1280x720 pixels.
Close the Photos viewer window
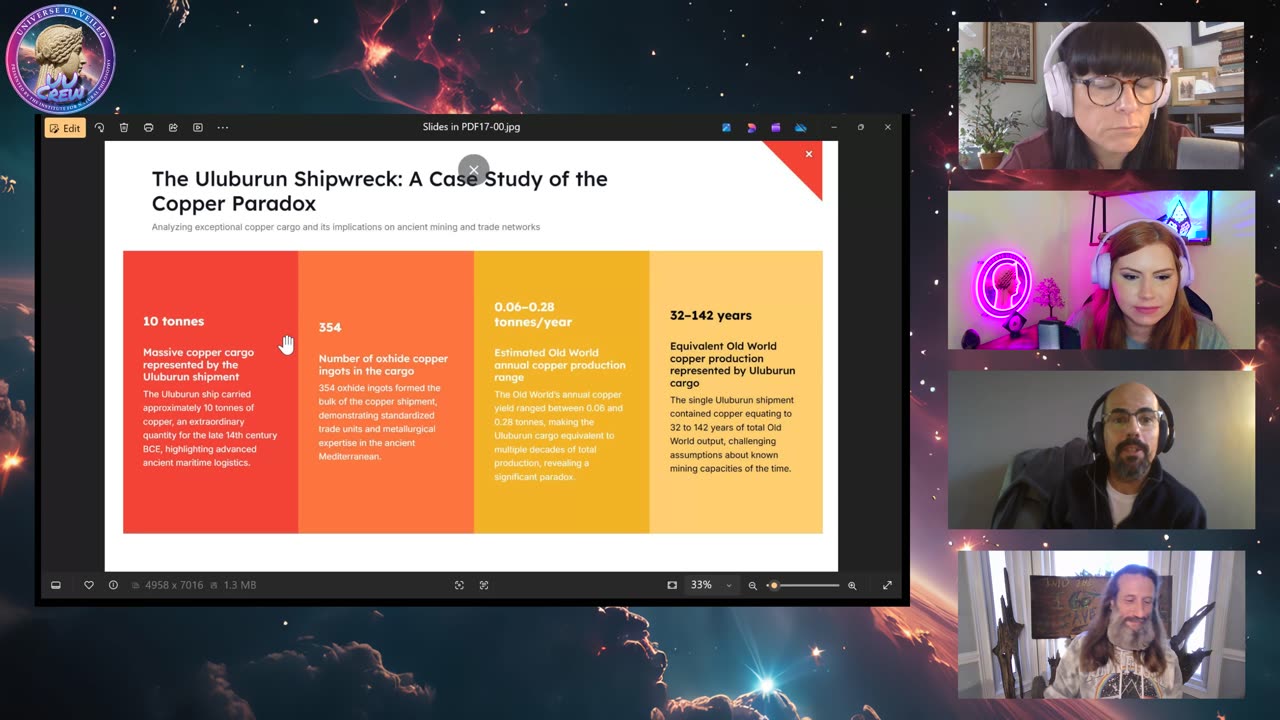(x=887, y=127)
